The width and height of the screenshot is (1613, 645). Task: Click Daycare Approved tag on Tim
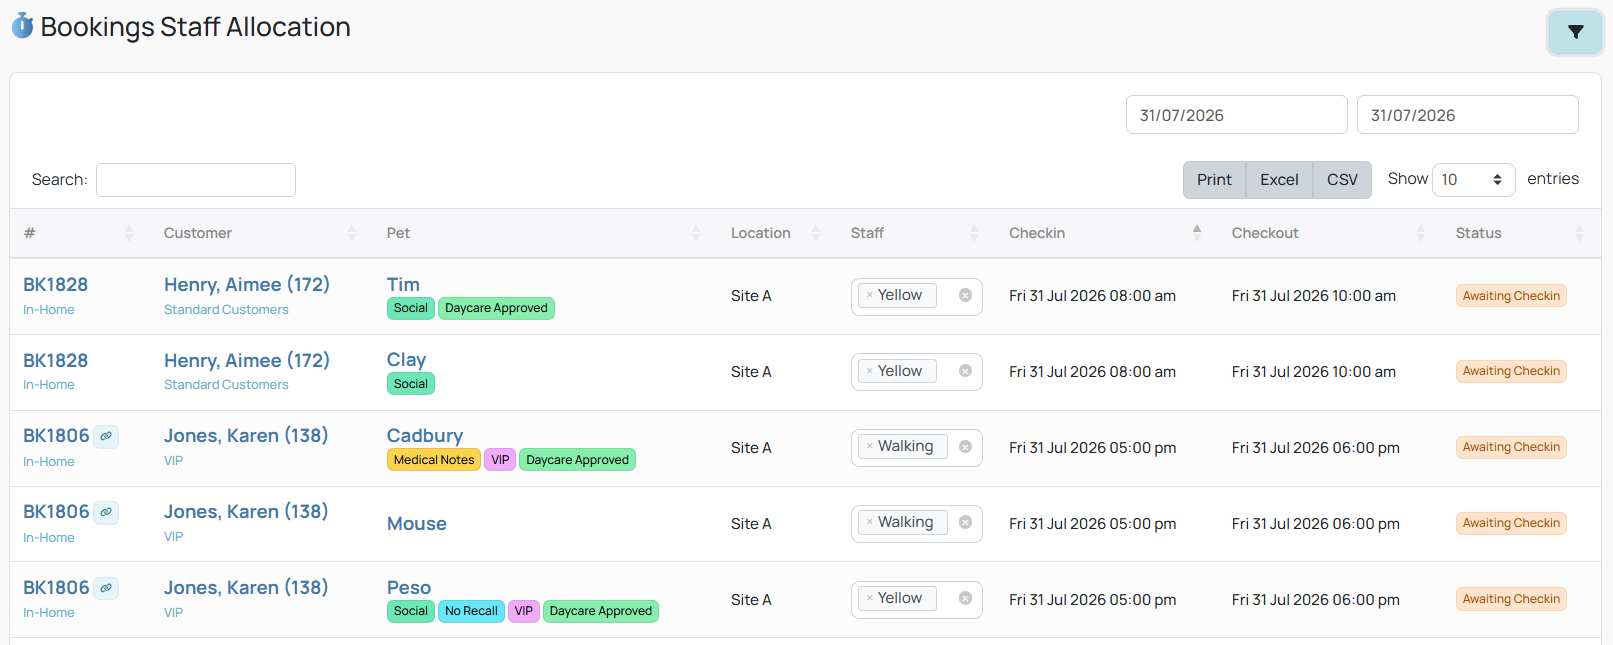[496, 308]
